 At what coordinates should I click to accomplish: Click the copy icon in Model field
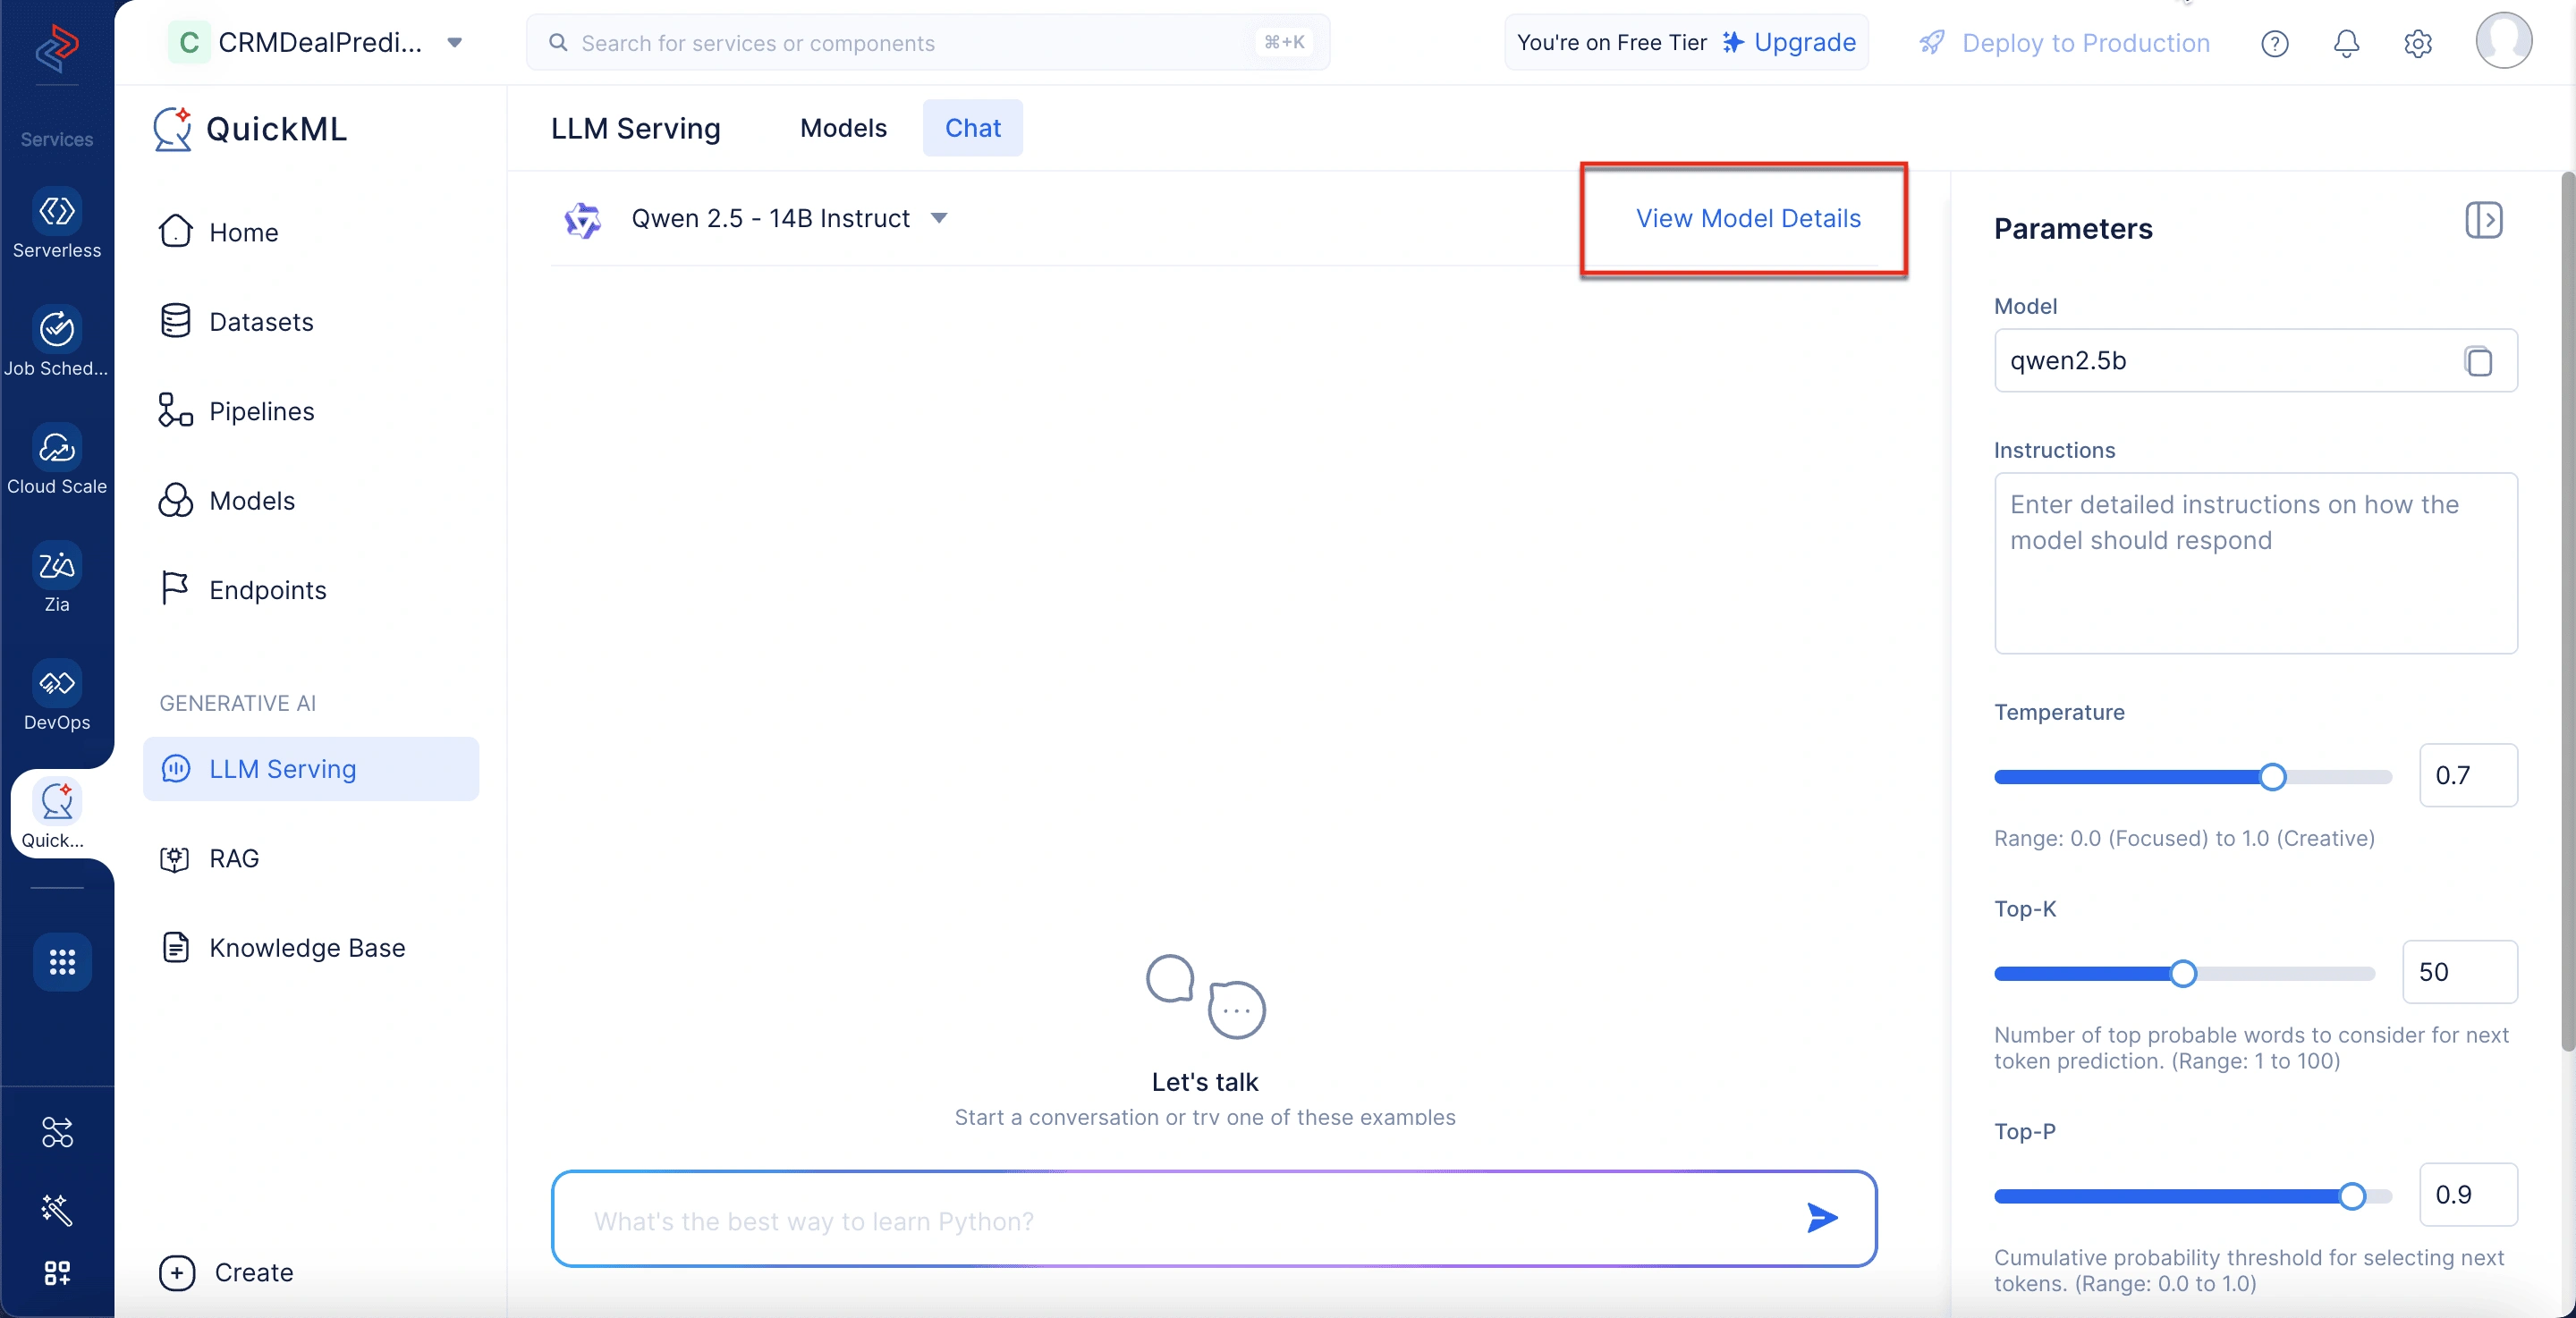pyautogui.click(x=2478, y=361)
